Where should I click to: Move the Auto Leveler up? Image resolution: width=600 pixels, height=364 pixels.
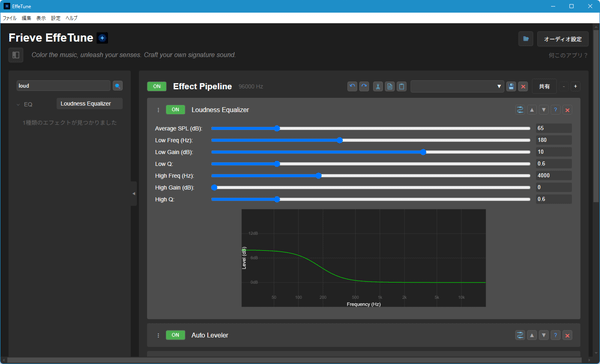pos(532,335)
